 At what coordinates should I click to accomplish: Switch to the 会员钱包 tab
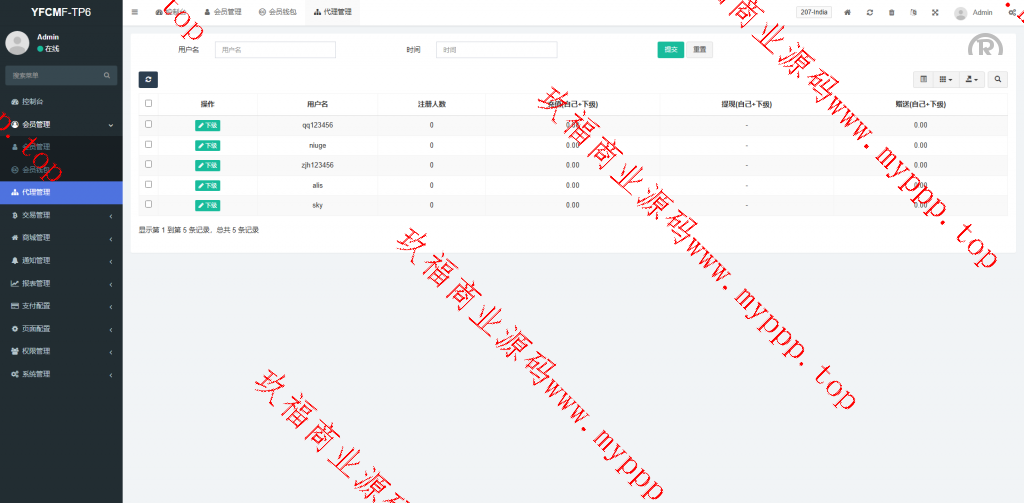277,12
